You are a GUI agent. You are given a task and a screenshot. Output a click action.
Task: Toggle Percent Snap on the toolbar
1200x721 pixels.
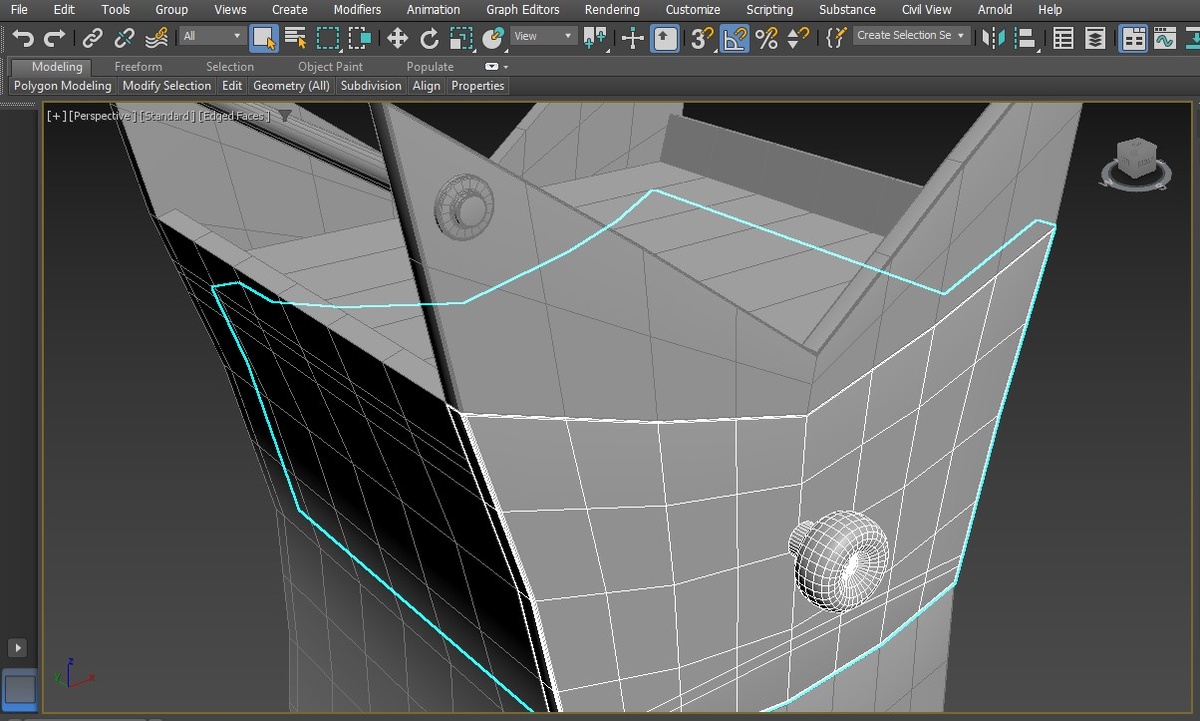click(x=766, y=38)
